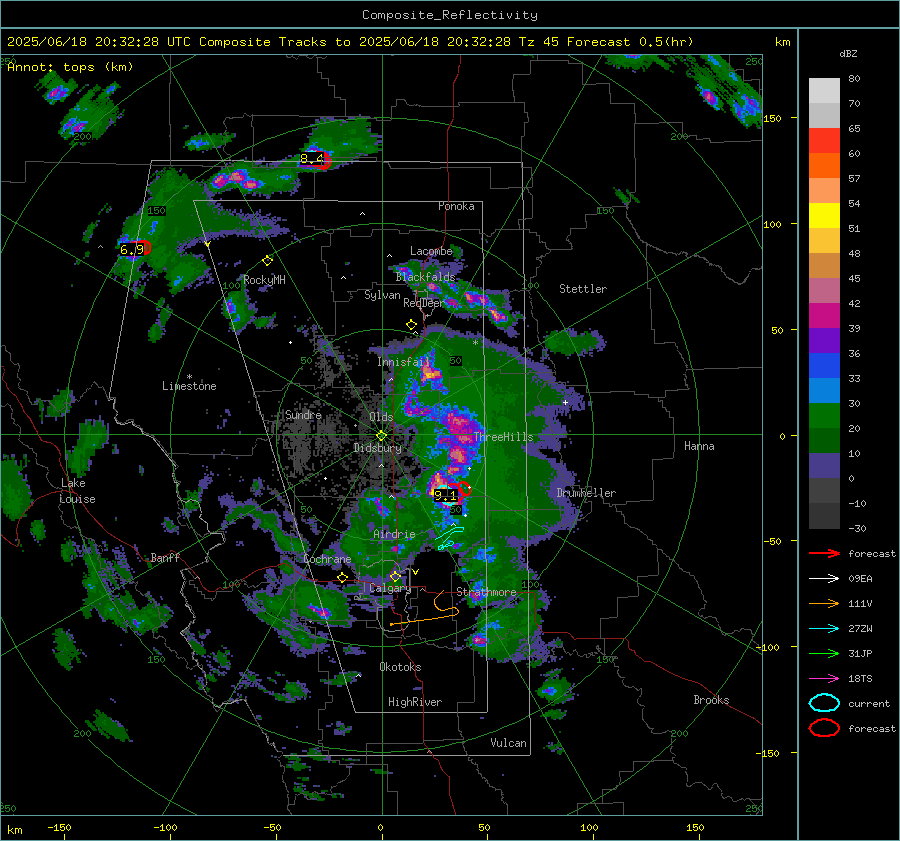
Task: Click the Strathmore city label
Action: coord(486,592)
